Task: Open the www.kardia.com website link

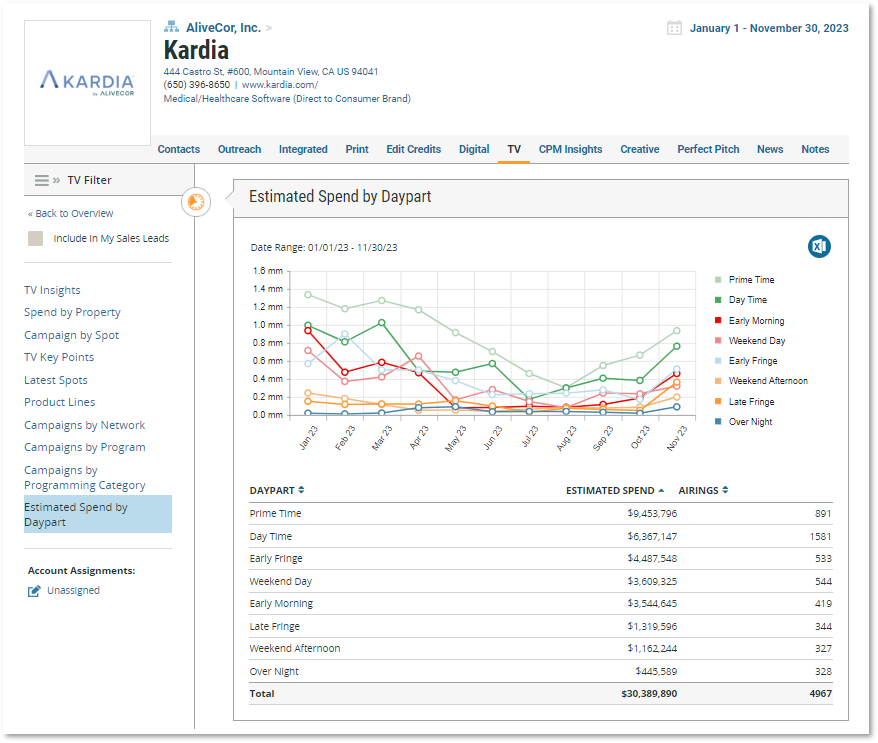Action: click(280, 85)
